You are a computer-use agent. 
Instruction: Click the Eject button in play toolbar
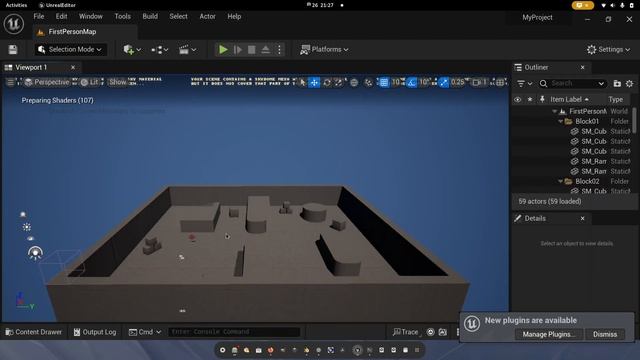(265, 49)
